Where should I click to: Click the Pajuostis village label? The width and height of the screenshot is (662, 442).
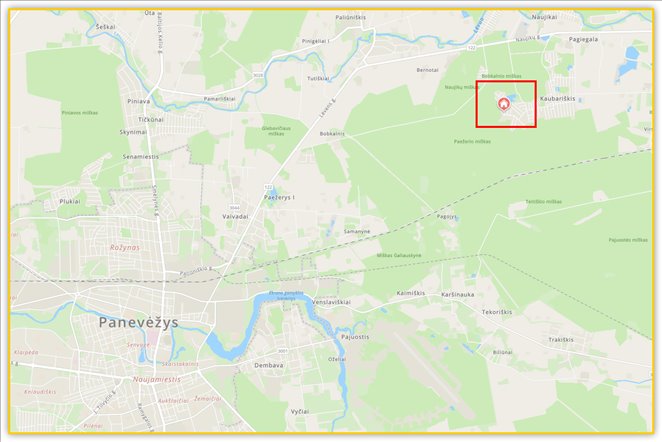(355, 337)
